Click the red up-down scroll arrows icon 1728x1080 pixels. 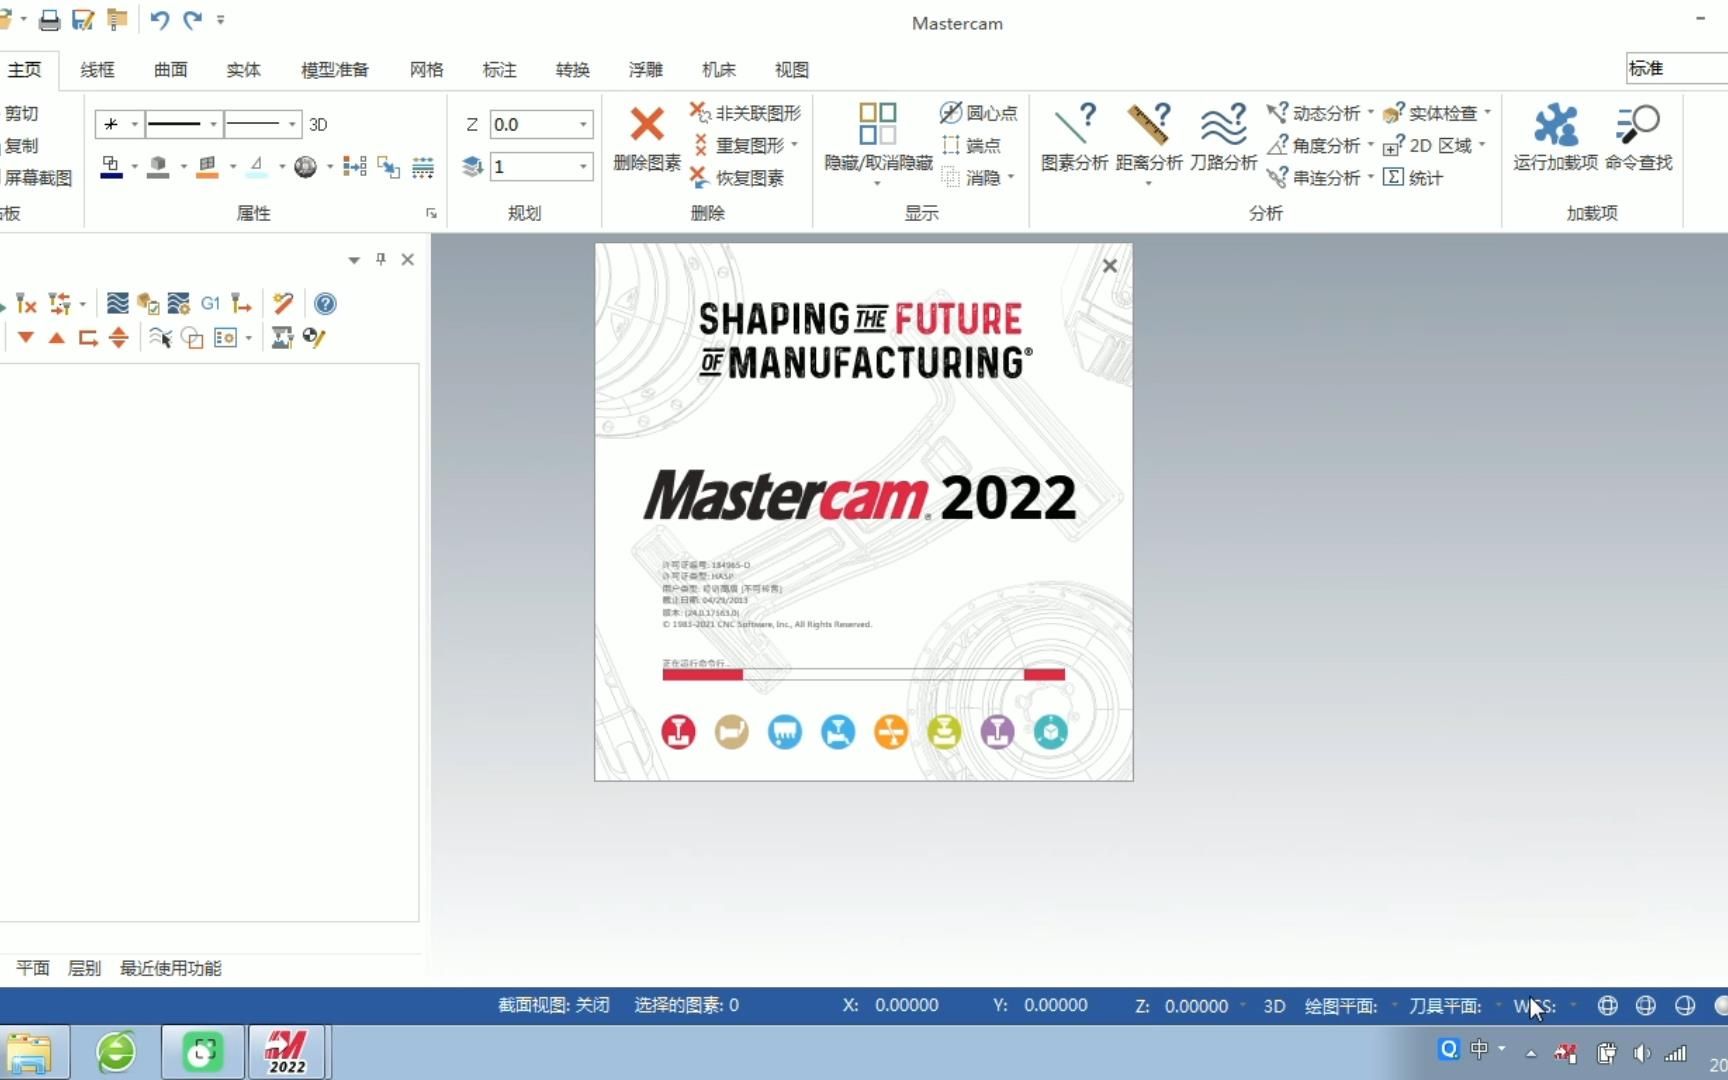(x=118, y=338)
